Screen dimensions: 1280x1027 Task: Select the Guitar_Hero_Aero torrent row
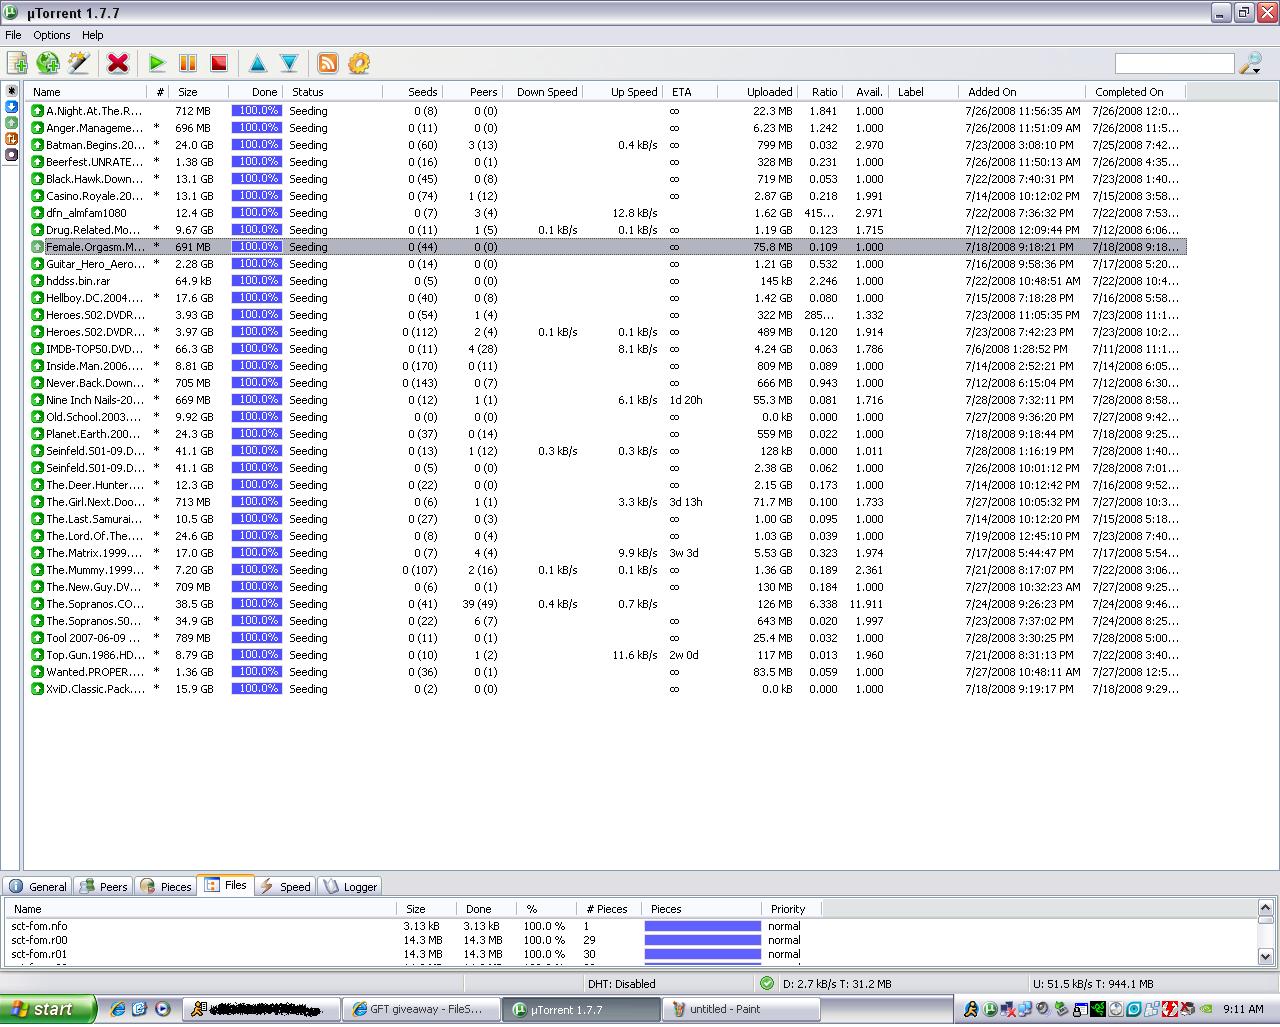click(606, 264)
